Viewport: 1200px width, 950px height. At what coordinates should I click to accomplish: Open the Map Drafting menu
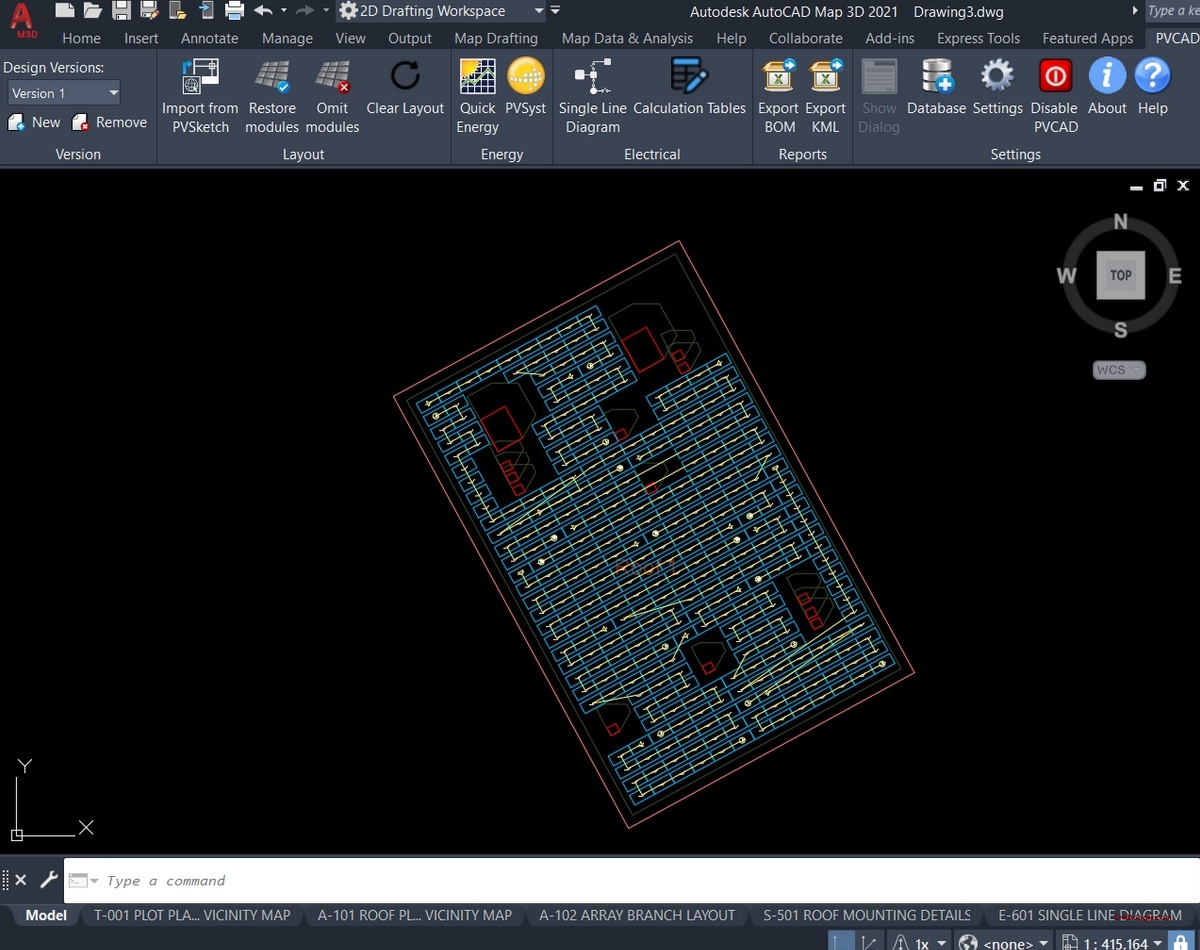click(496, 38)
